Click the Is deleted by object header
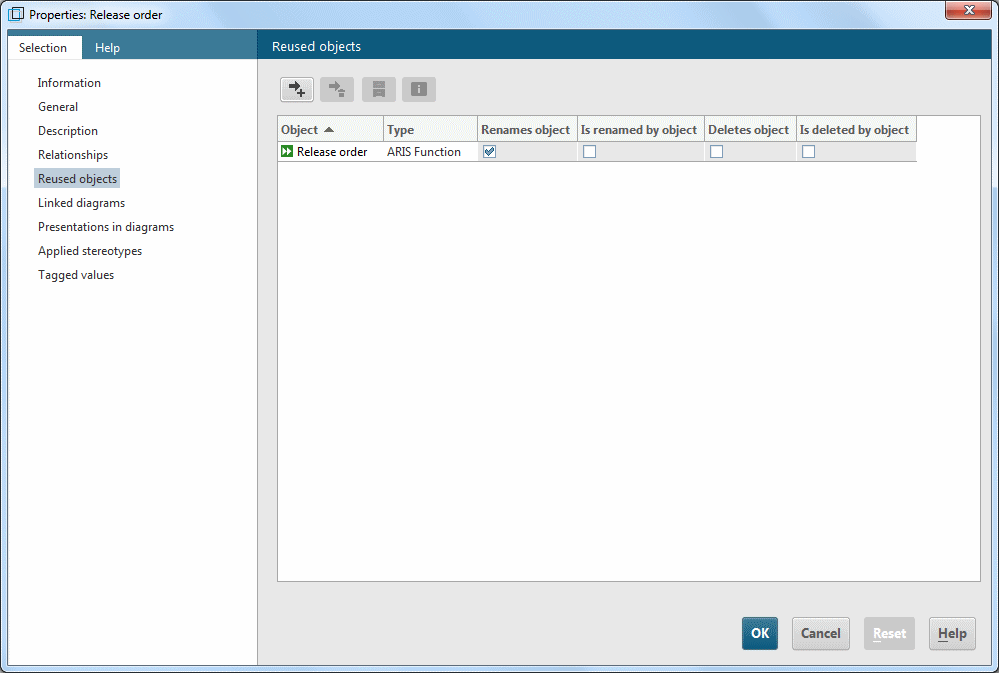 [x=856, y=129]
